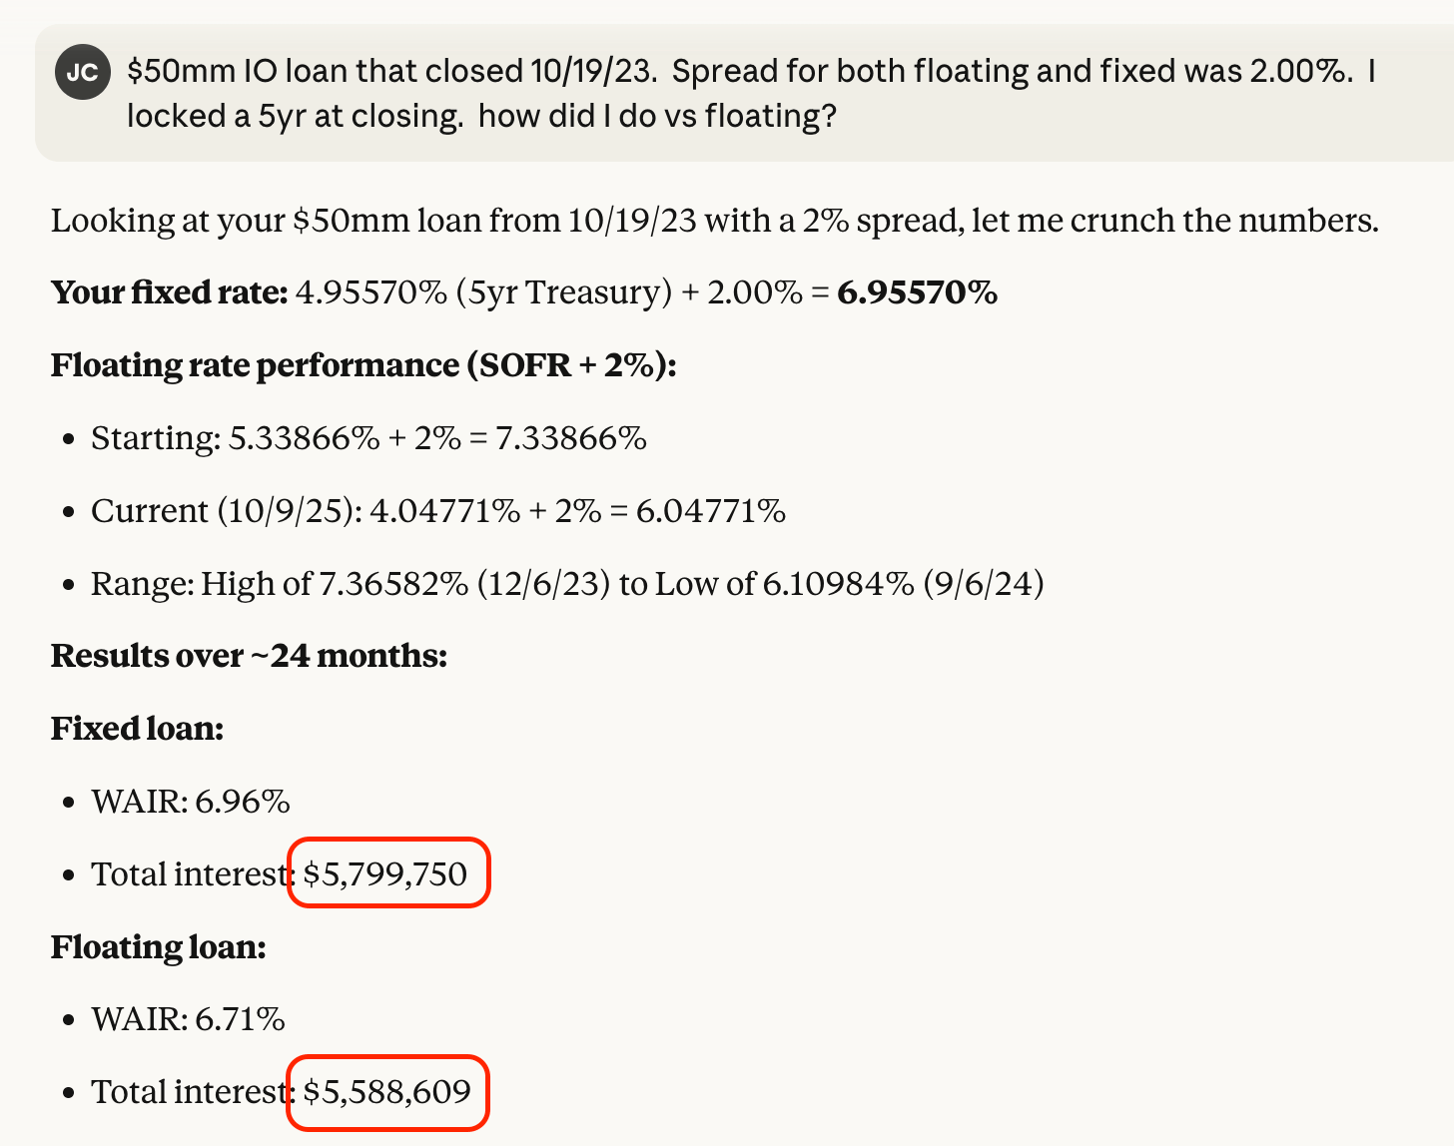This screenshot has height=1146, width=1454.
Task: Click the JC user avatar icon
Action: click(x=82, y=73)
